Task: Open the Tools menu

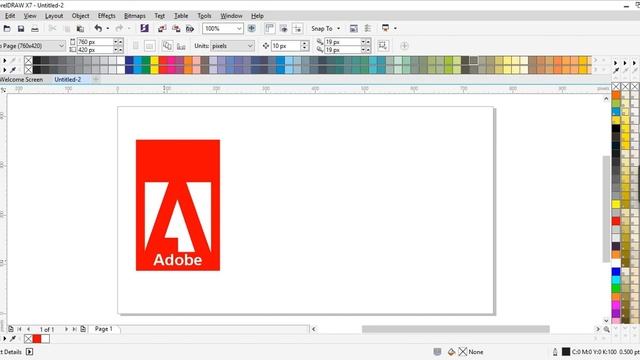Action: (204, 16)
